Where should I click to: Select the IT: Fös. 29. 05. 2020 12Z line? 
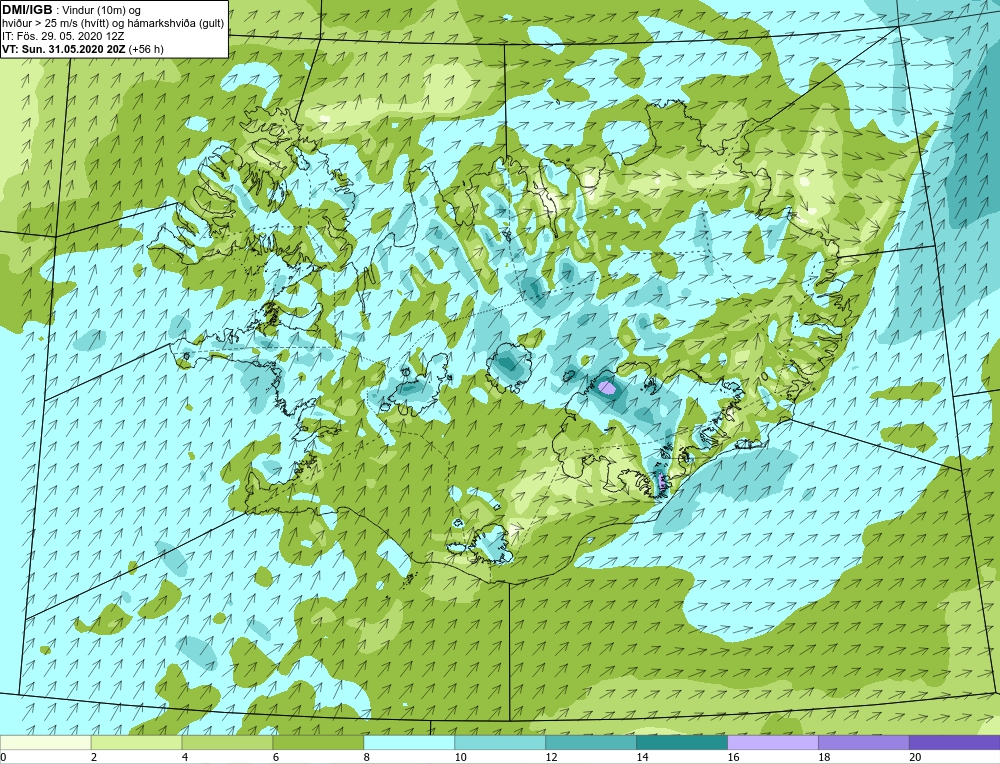coord(63,36)
